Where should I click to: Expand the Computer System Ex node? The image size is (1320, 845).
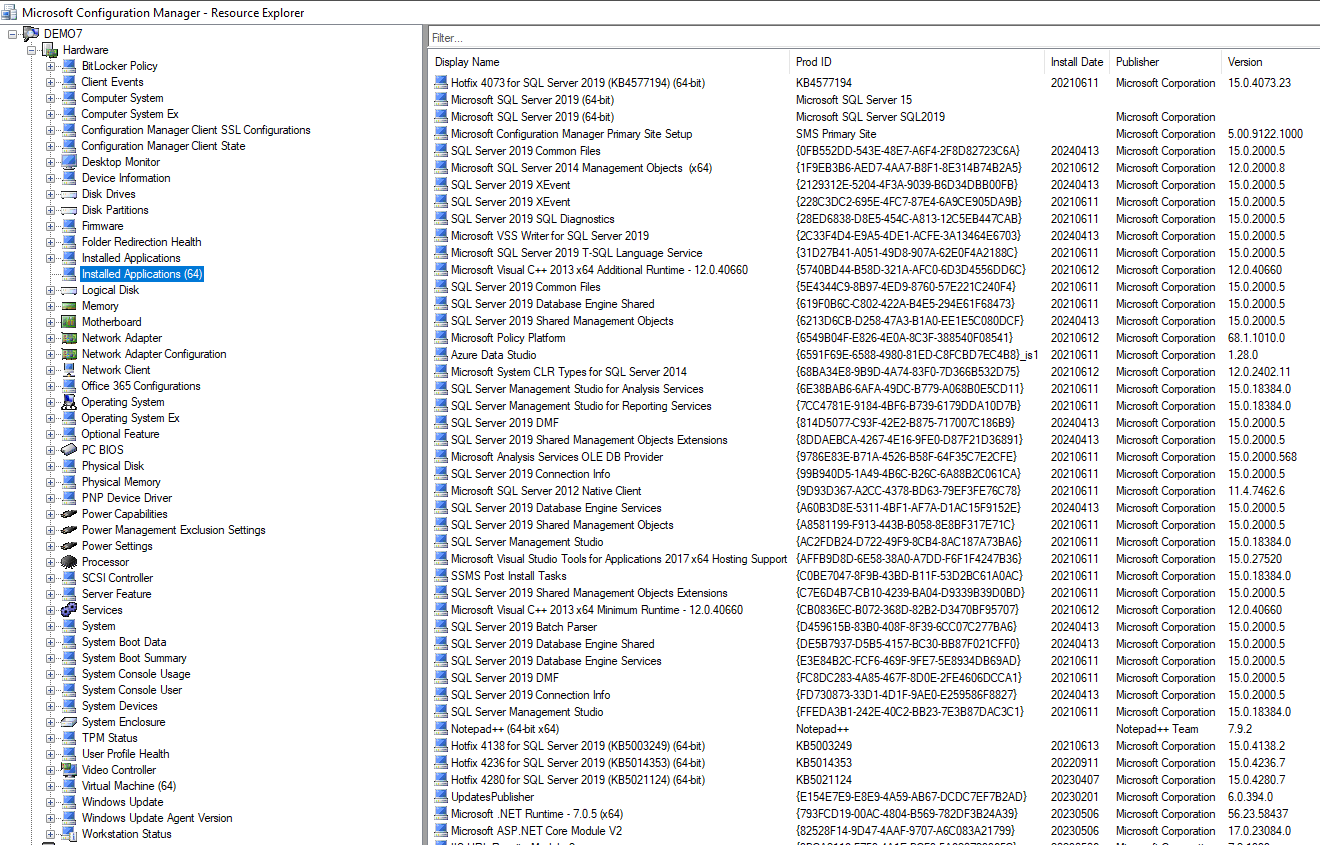click(51, 114)
